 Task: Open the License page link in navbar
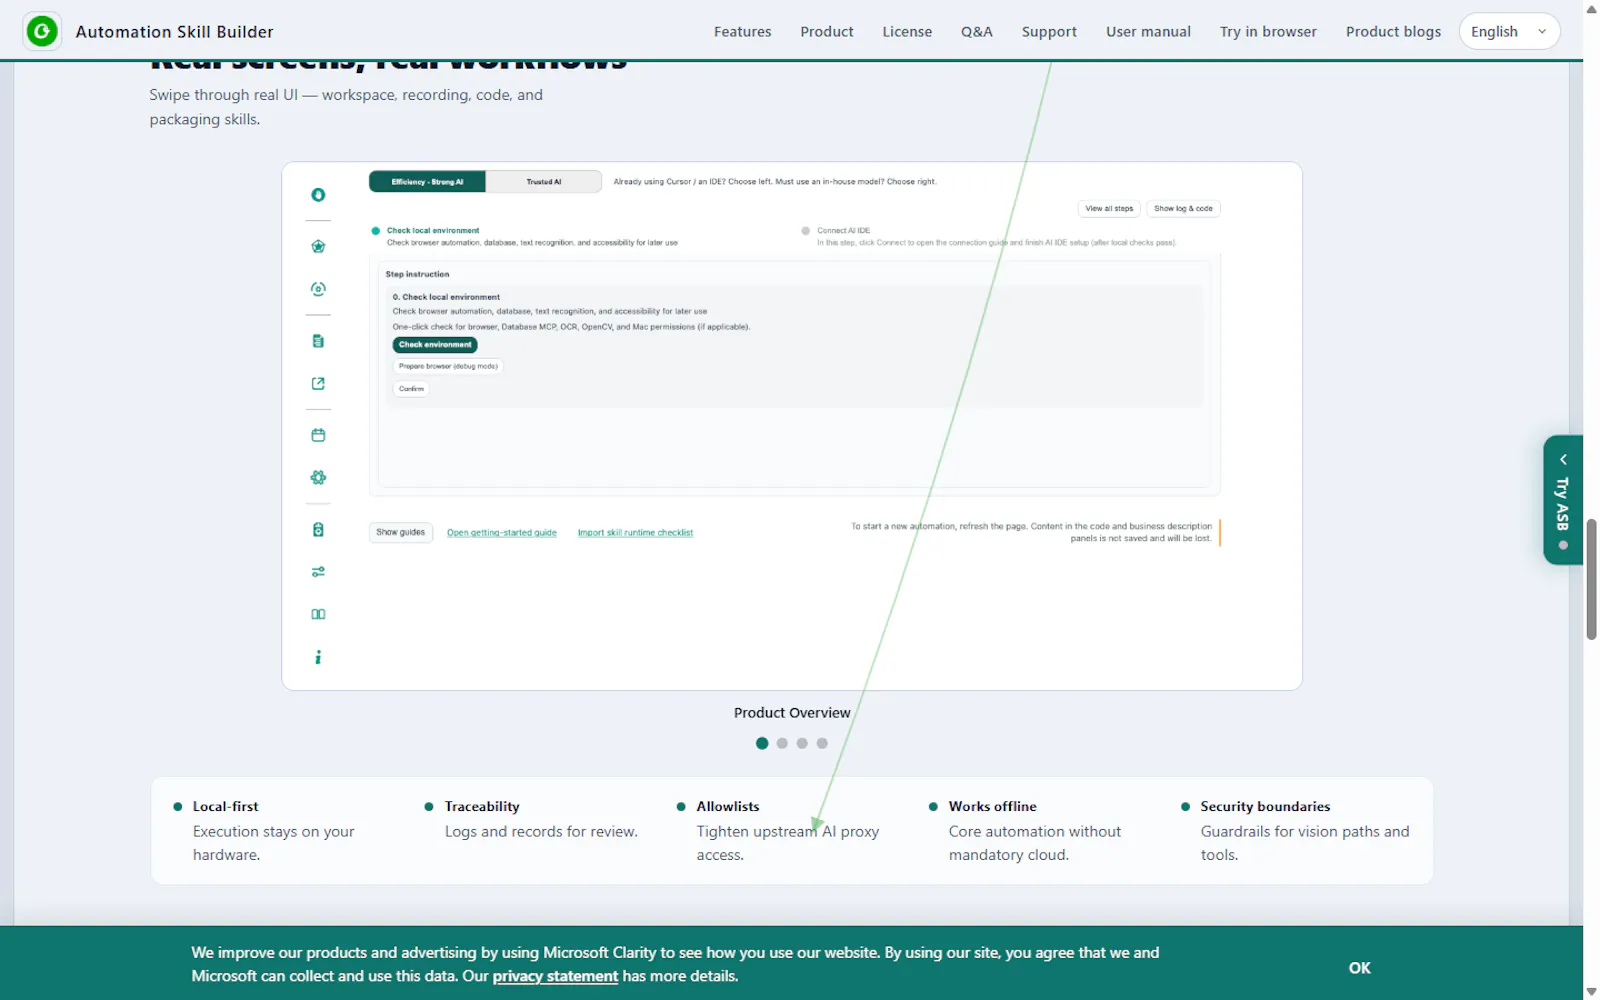coord(907,32)
